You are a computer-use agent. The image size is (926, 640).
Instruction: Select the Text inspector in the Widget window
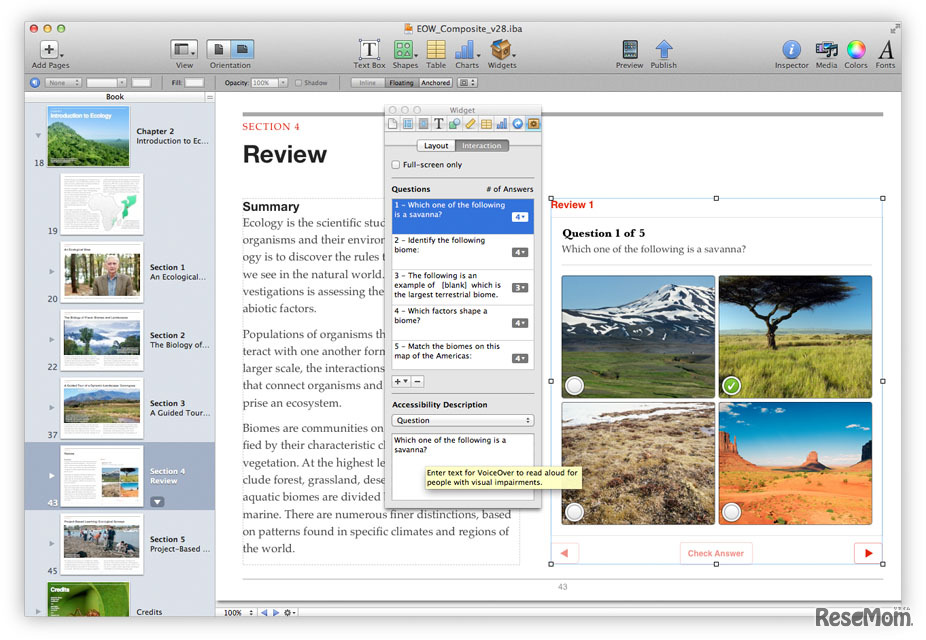pyautogui.click(x=438, y=123)
